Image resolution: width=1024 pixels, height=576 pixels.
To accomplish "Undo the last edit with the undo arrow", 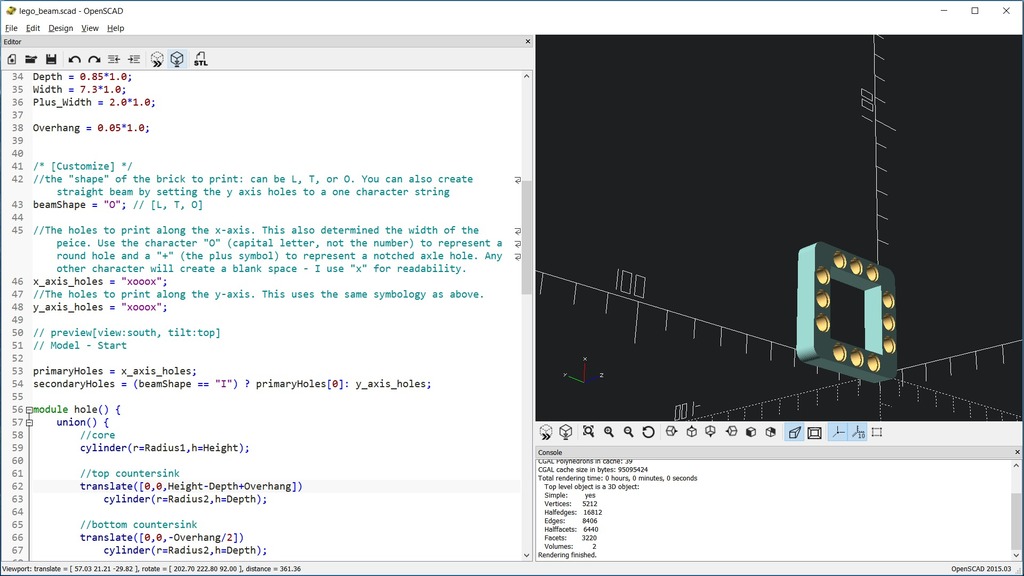I will point(75,60).
